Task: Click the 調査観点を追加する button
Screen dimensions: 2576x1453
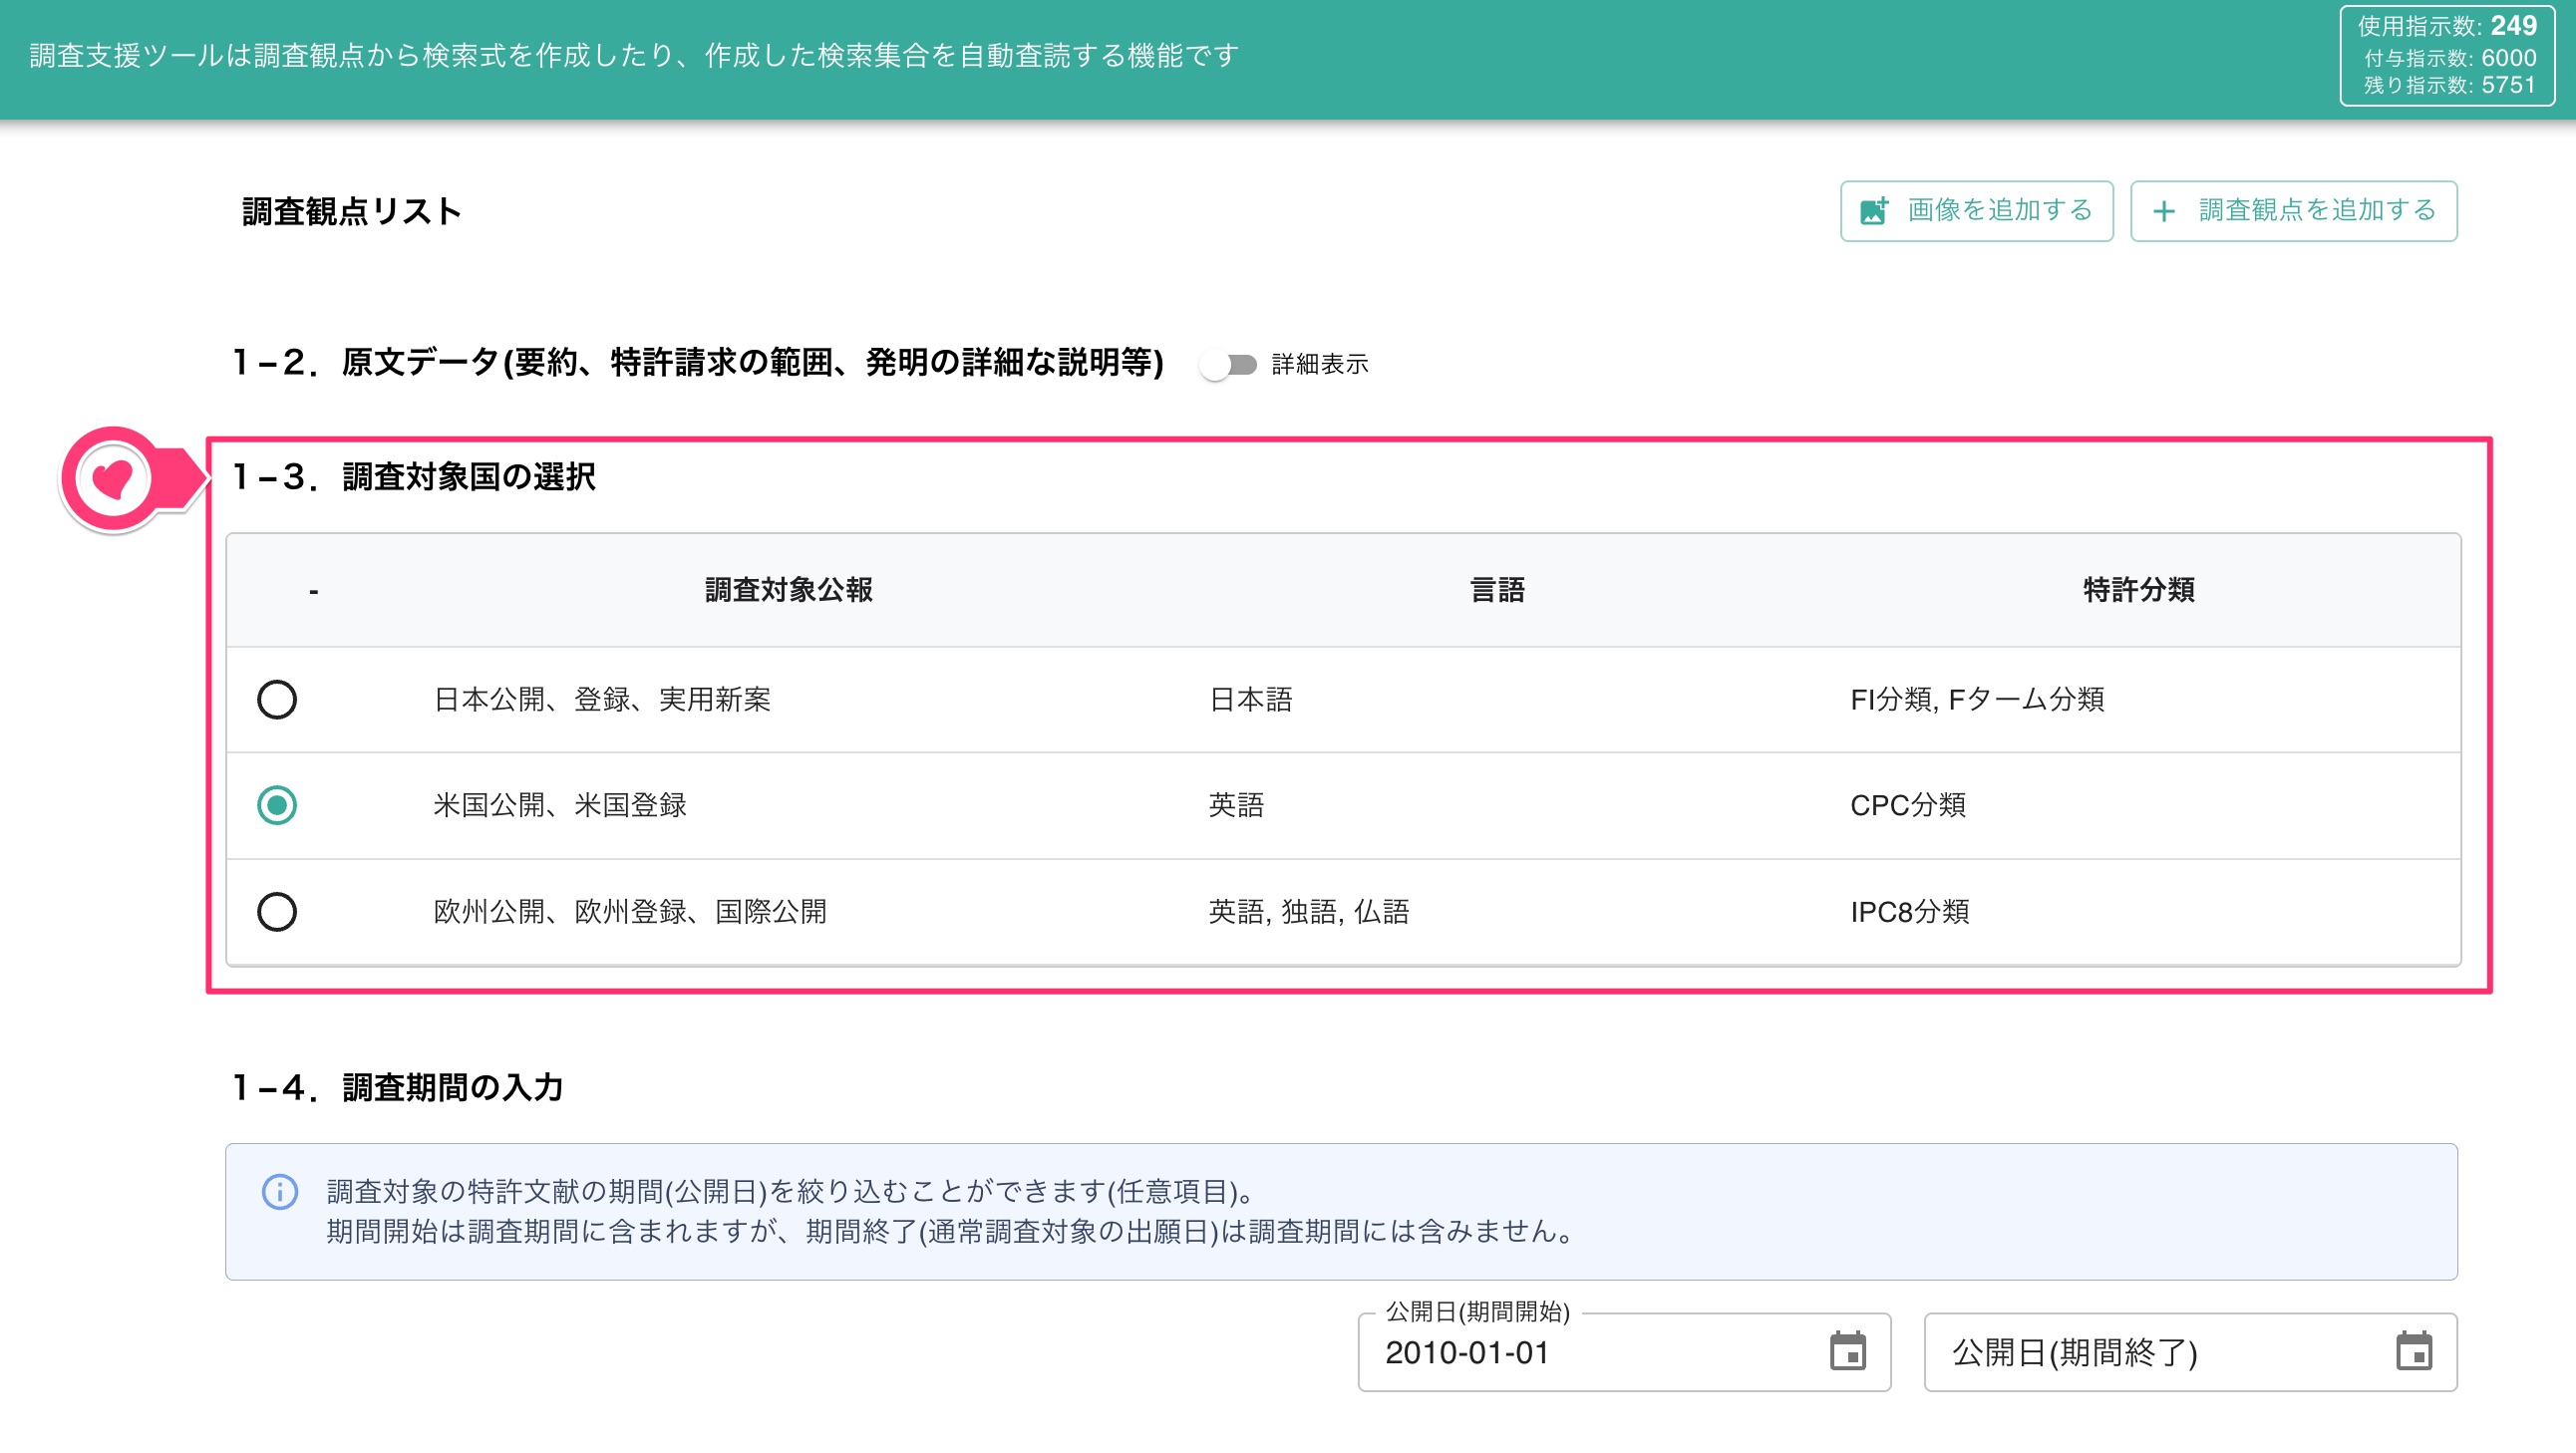Action: pyautogui.click(x=2293, y=211)
